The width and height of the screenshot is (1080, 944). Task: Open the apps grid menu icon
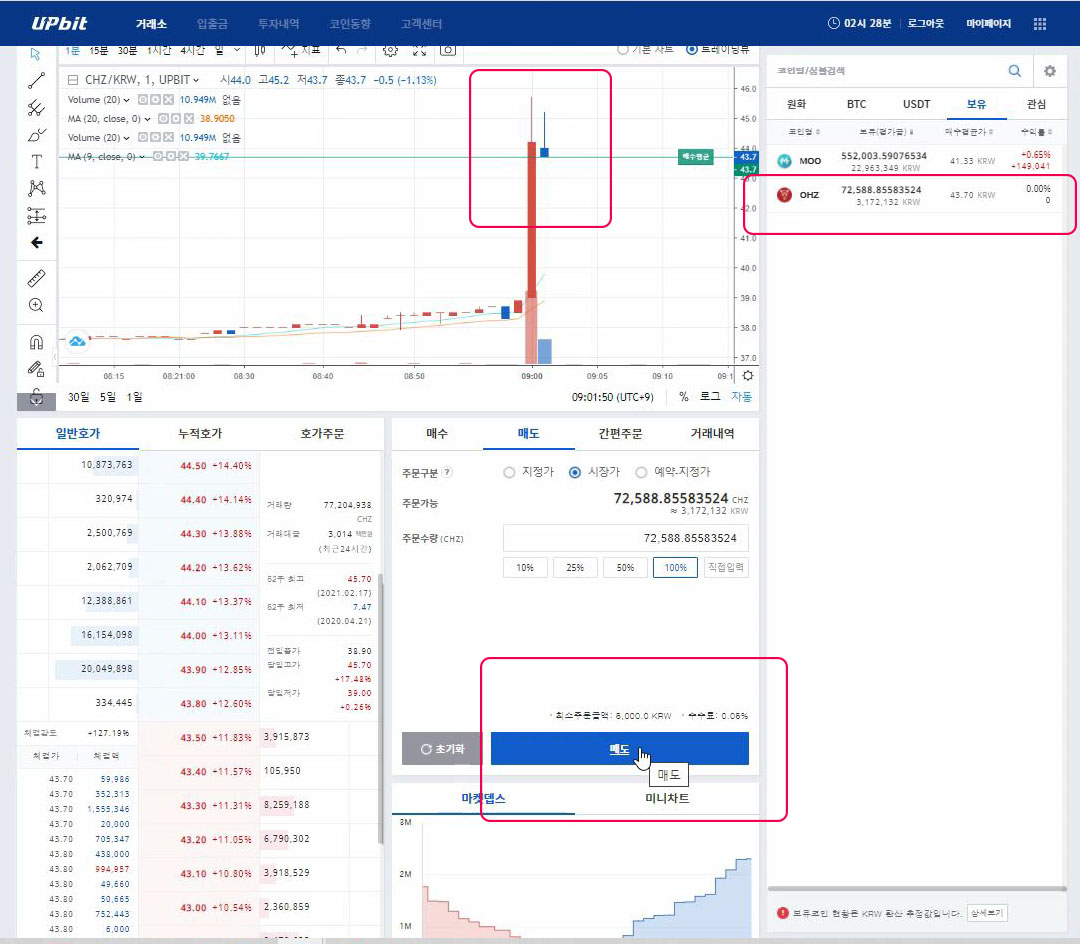click(x=1040, y=23)
